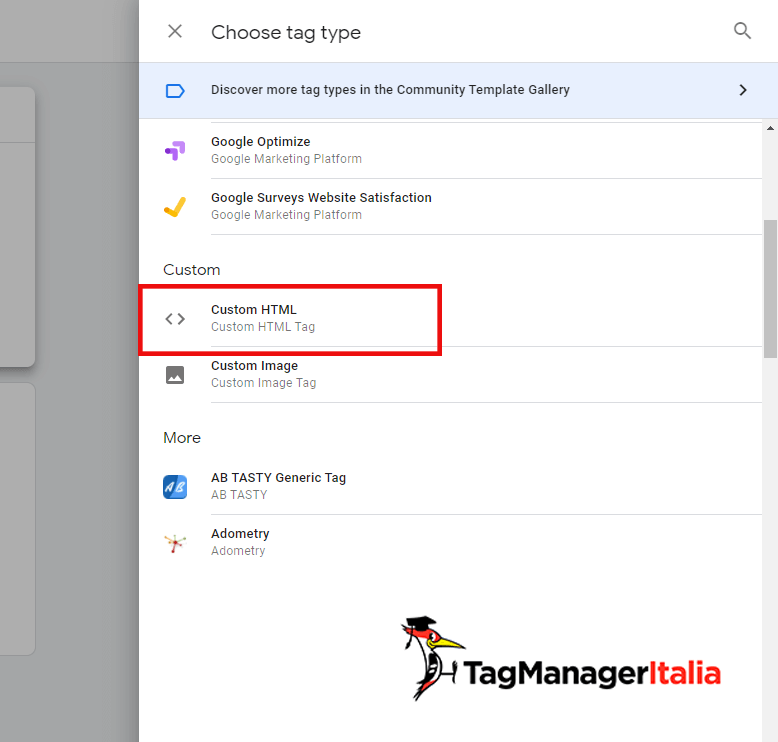This screenshot has width=778, height=742.
Task: Click the Custom Image picture icon
Action: (175, 375)
